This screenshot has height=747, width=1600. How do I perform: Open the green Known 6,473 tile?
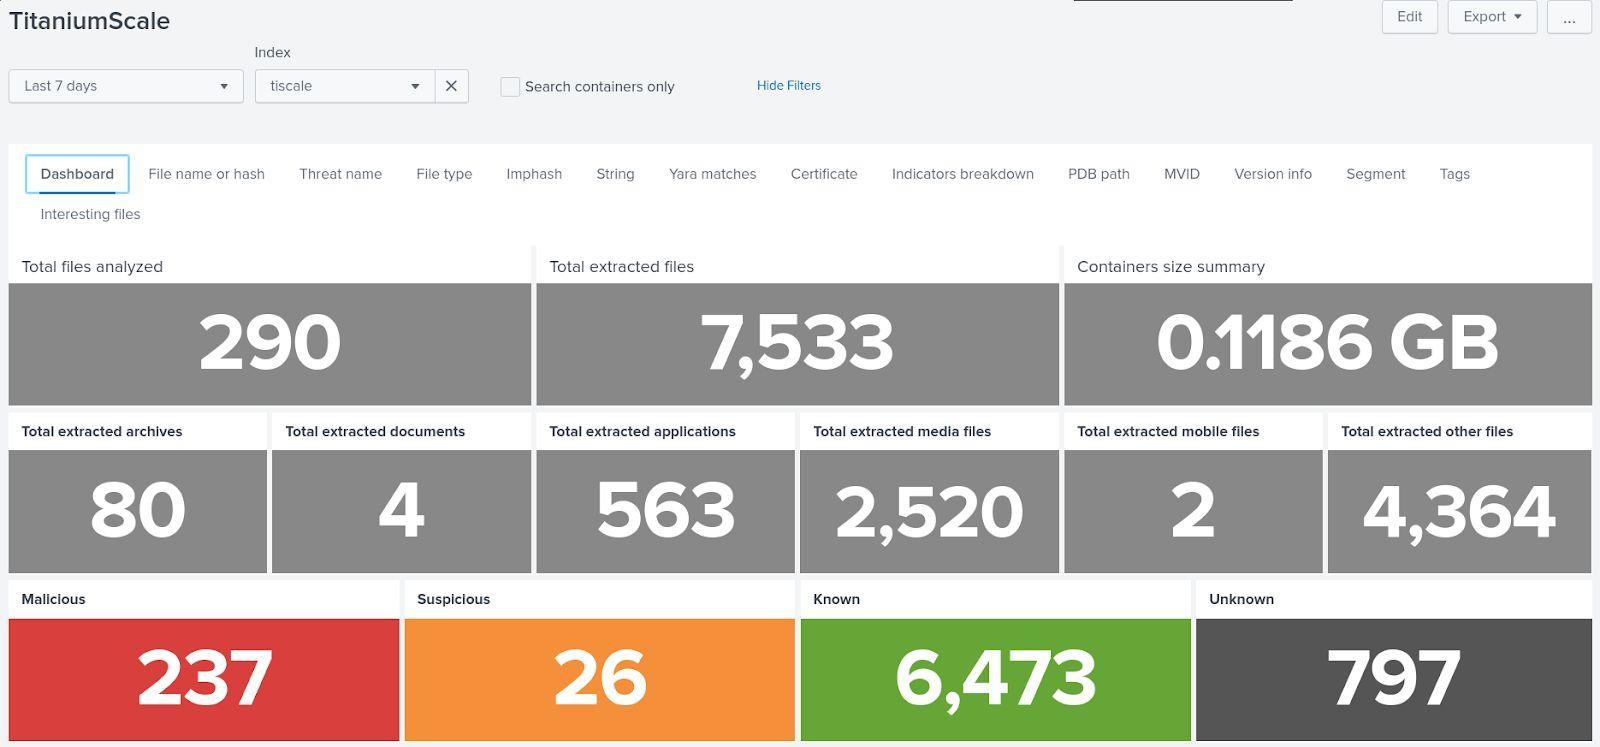click(x=996, y=679)
